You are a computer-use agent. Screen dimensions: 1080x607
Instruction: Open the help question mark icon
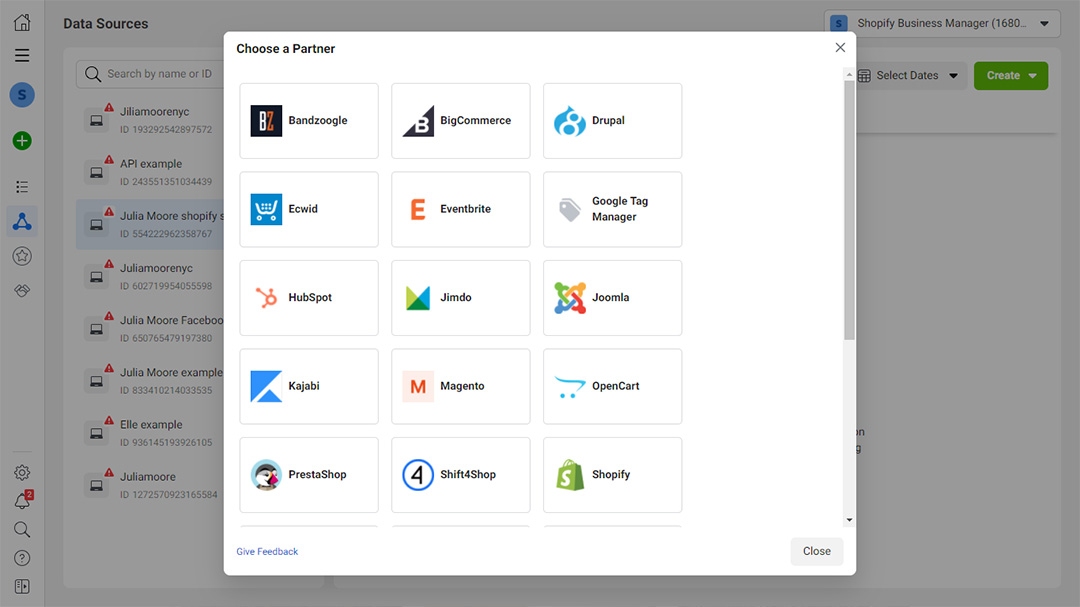[22, 558]
